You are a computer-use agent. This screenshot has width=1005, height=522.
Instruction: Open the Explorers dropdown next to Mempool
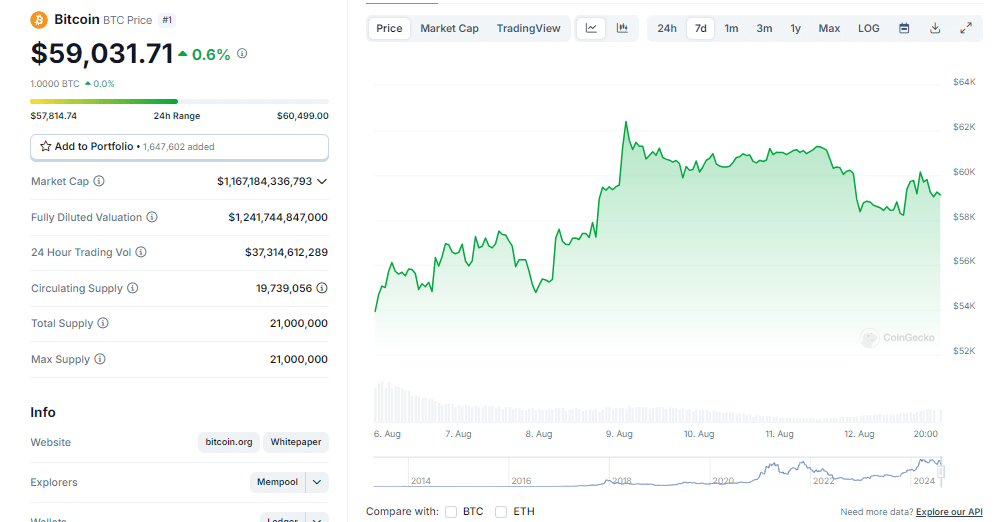[x=317, y=482]
